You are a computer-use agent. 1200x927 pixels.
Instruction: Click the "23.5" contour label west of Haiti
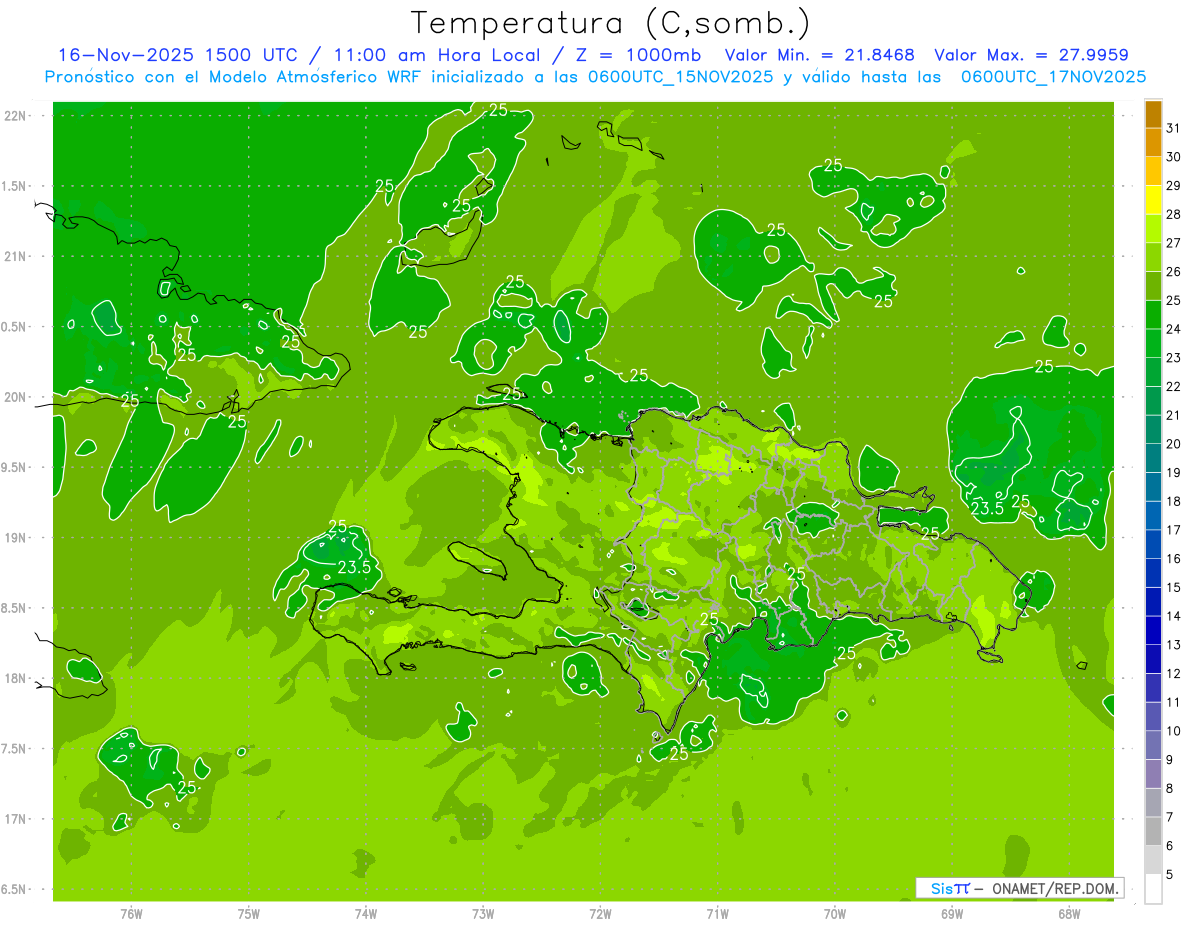click(354, 567)
